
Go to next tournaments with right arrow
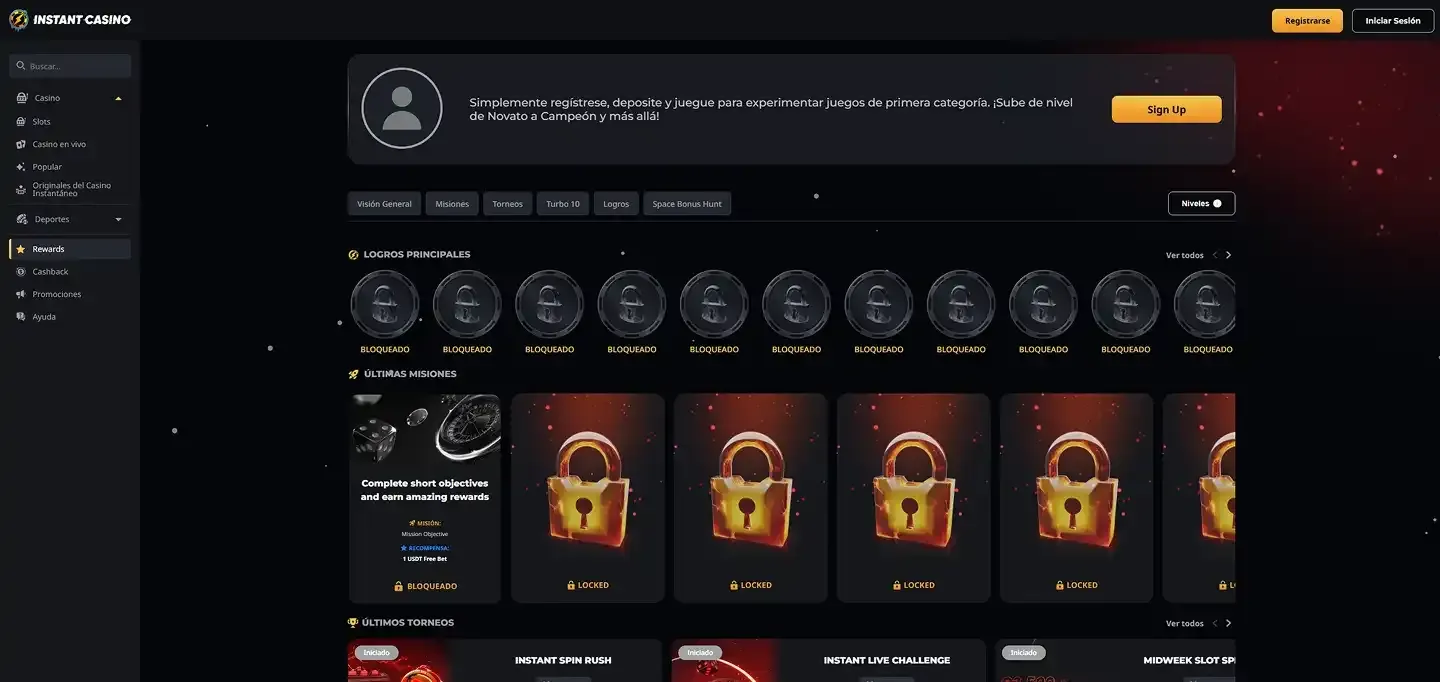[x=1229, y=623]
